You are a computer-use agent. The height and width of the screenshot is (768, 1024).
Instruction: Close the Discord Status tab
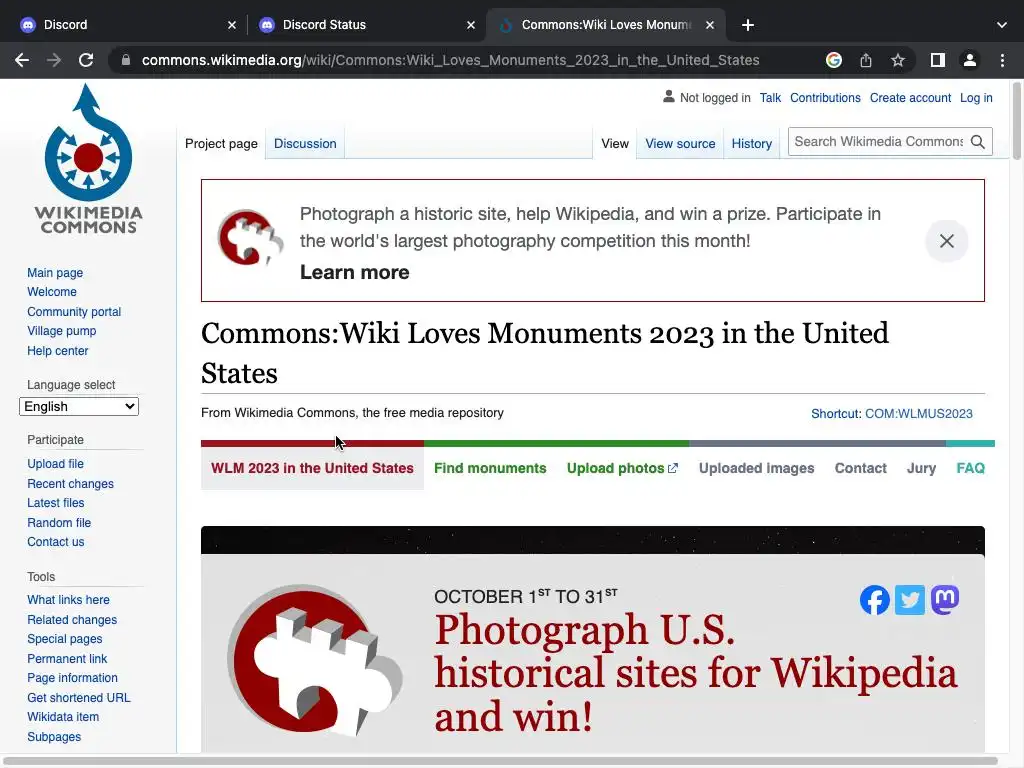471,25
